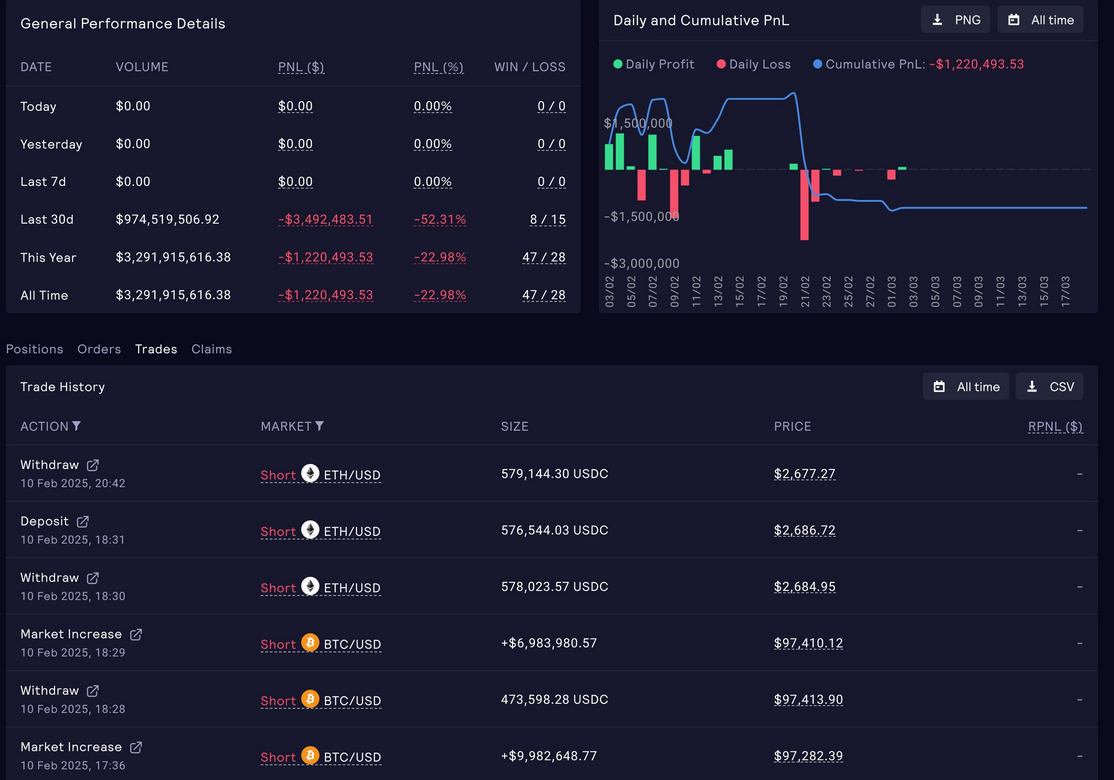
Task: Open external link for 18:28 Withdraw trade
Action: [x=93, y=691]
